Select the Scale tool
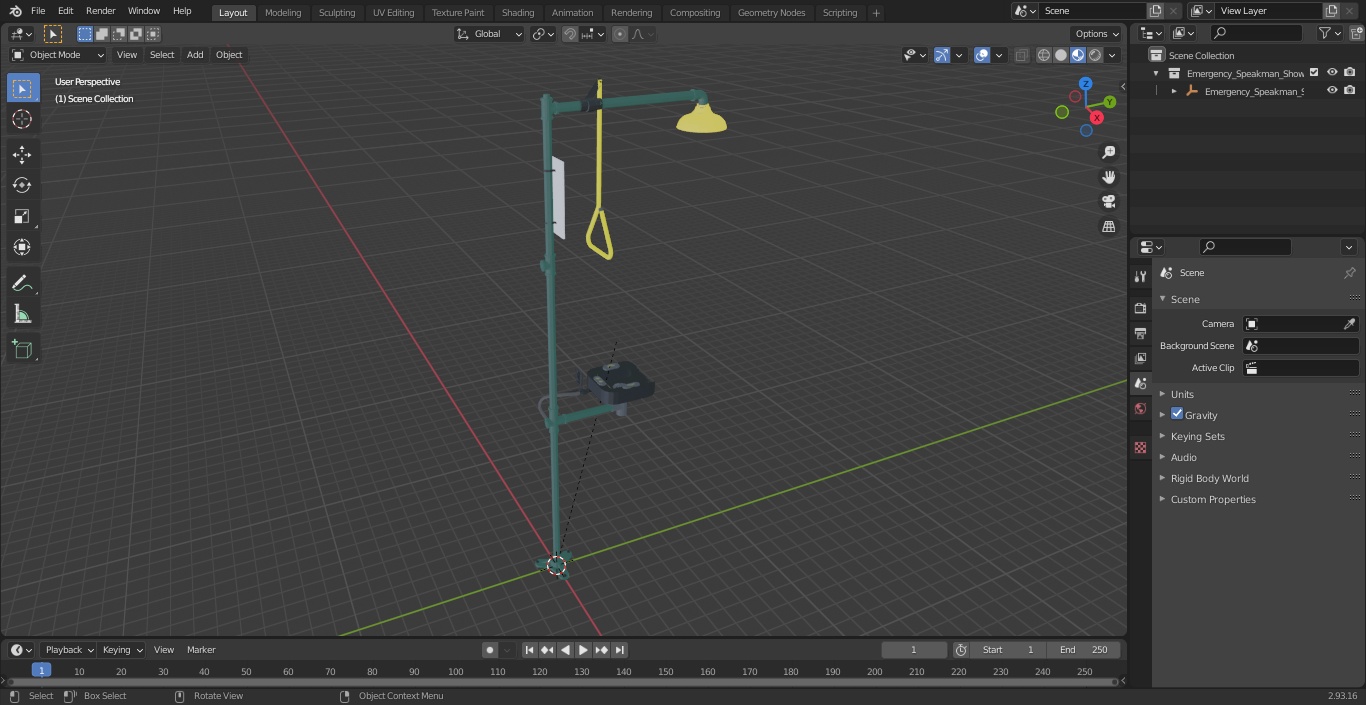 (22, 216)
